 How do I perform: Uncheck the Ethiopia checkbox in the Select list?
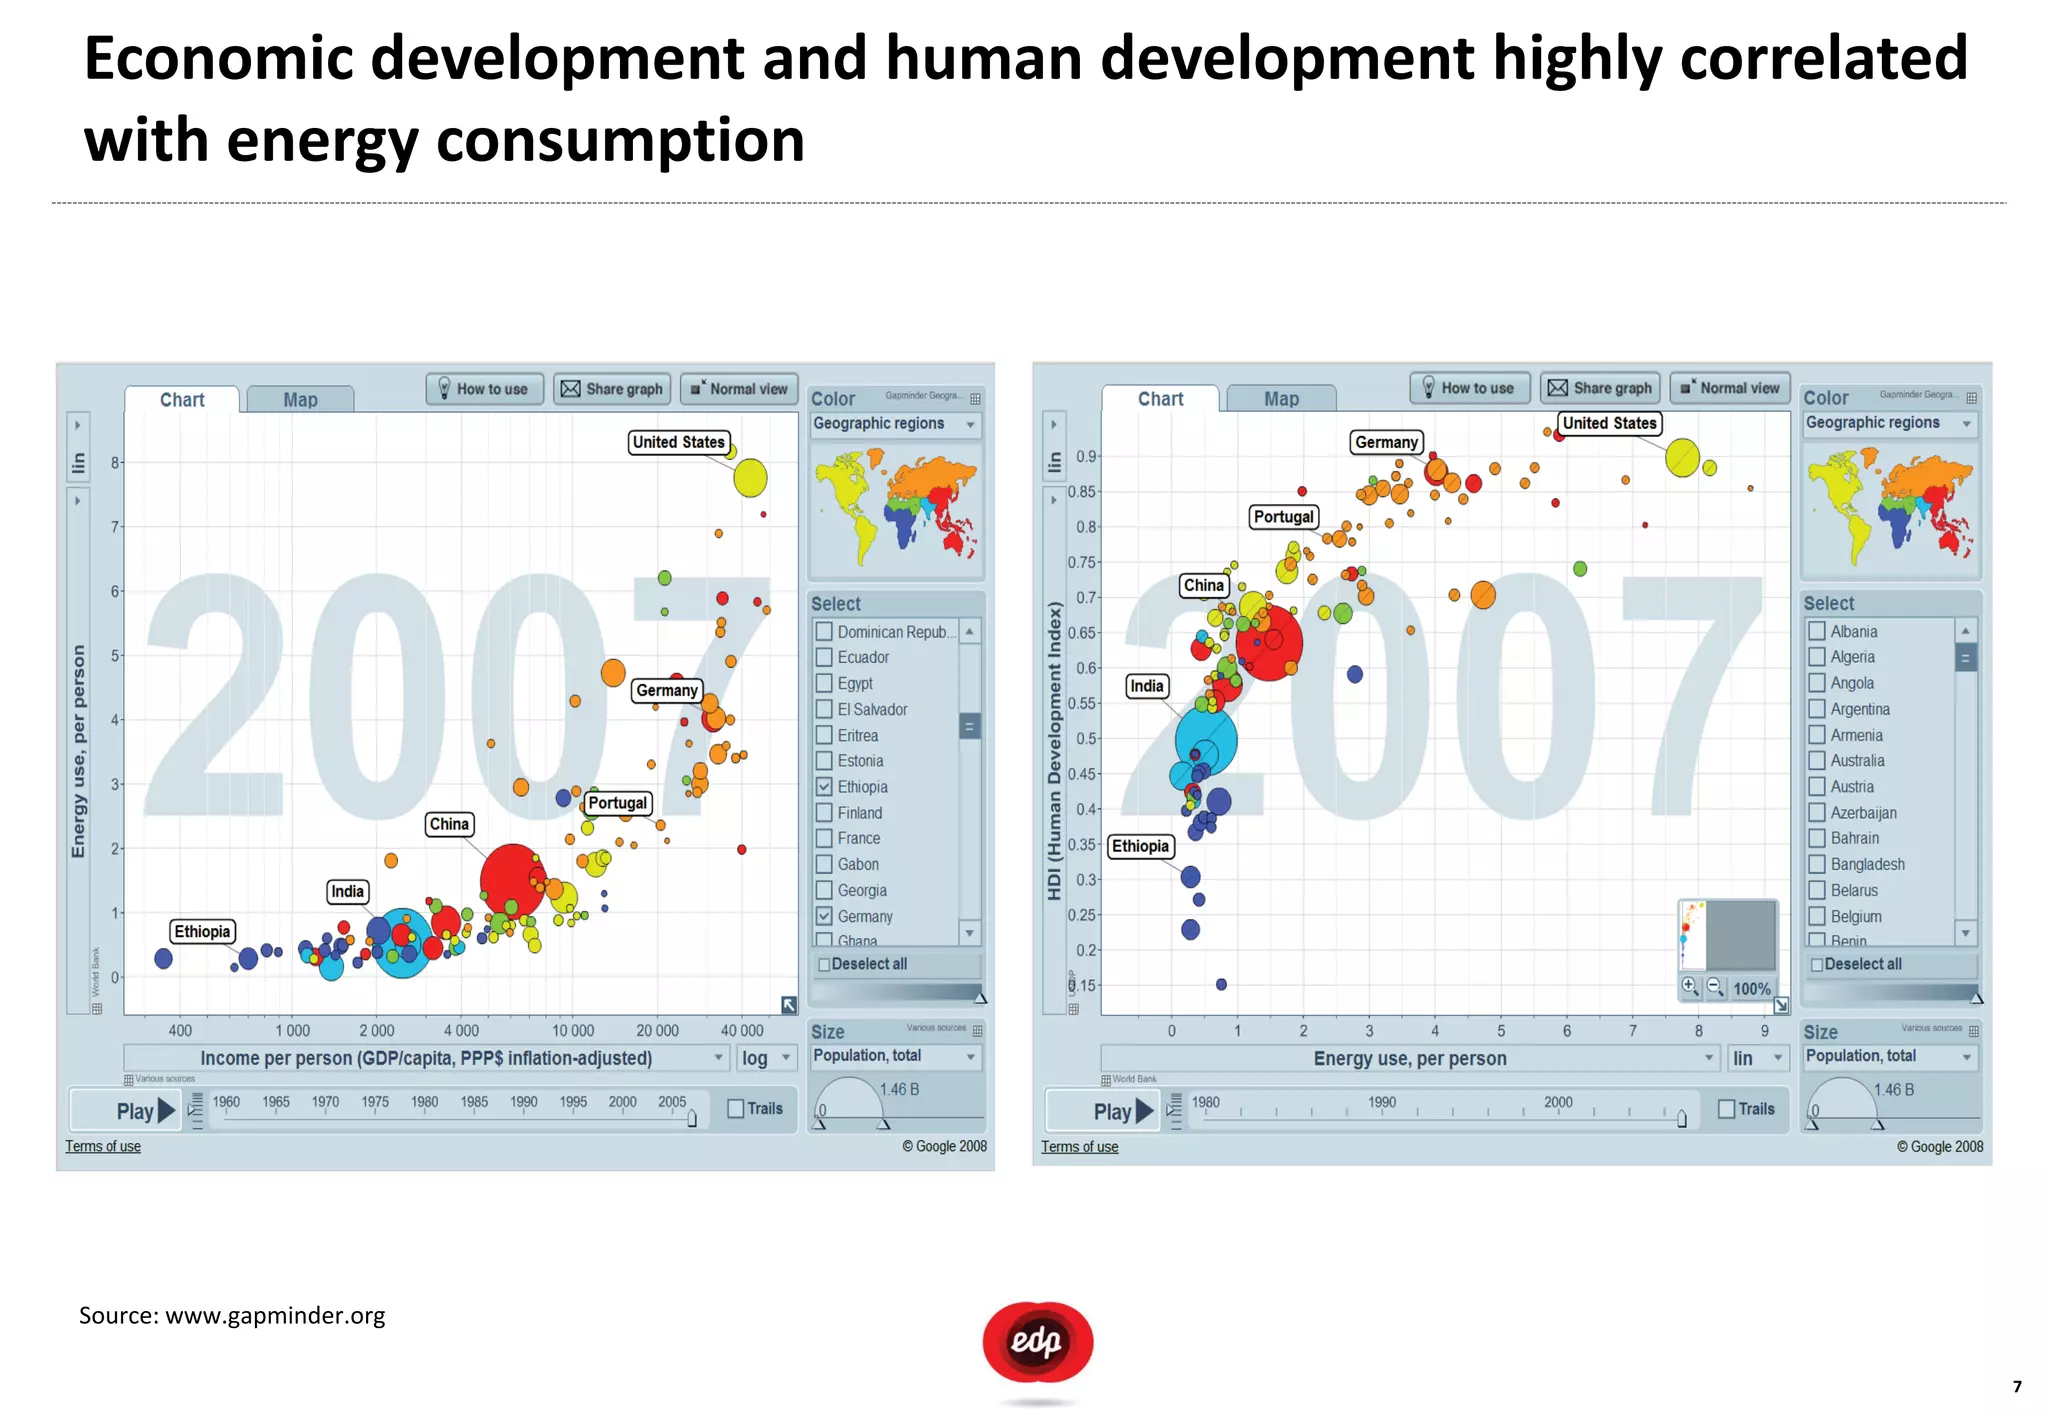tap(824, 787)
